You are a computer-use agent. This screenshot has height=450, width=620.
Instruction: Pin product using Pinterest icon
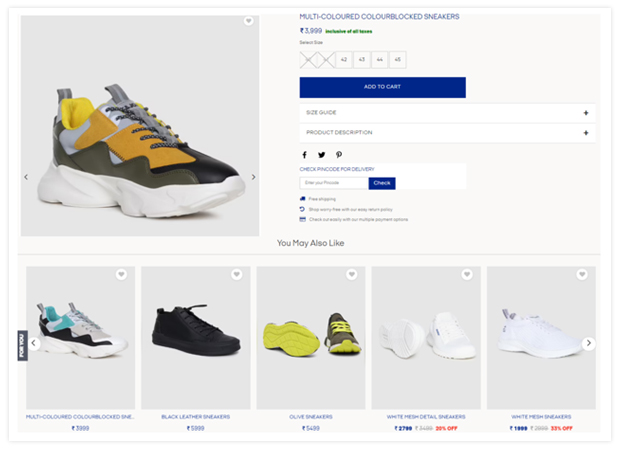click(x=339, y=155)
